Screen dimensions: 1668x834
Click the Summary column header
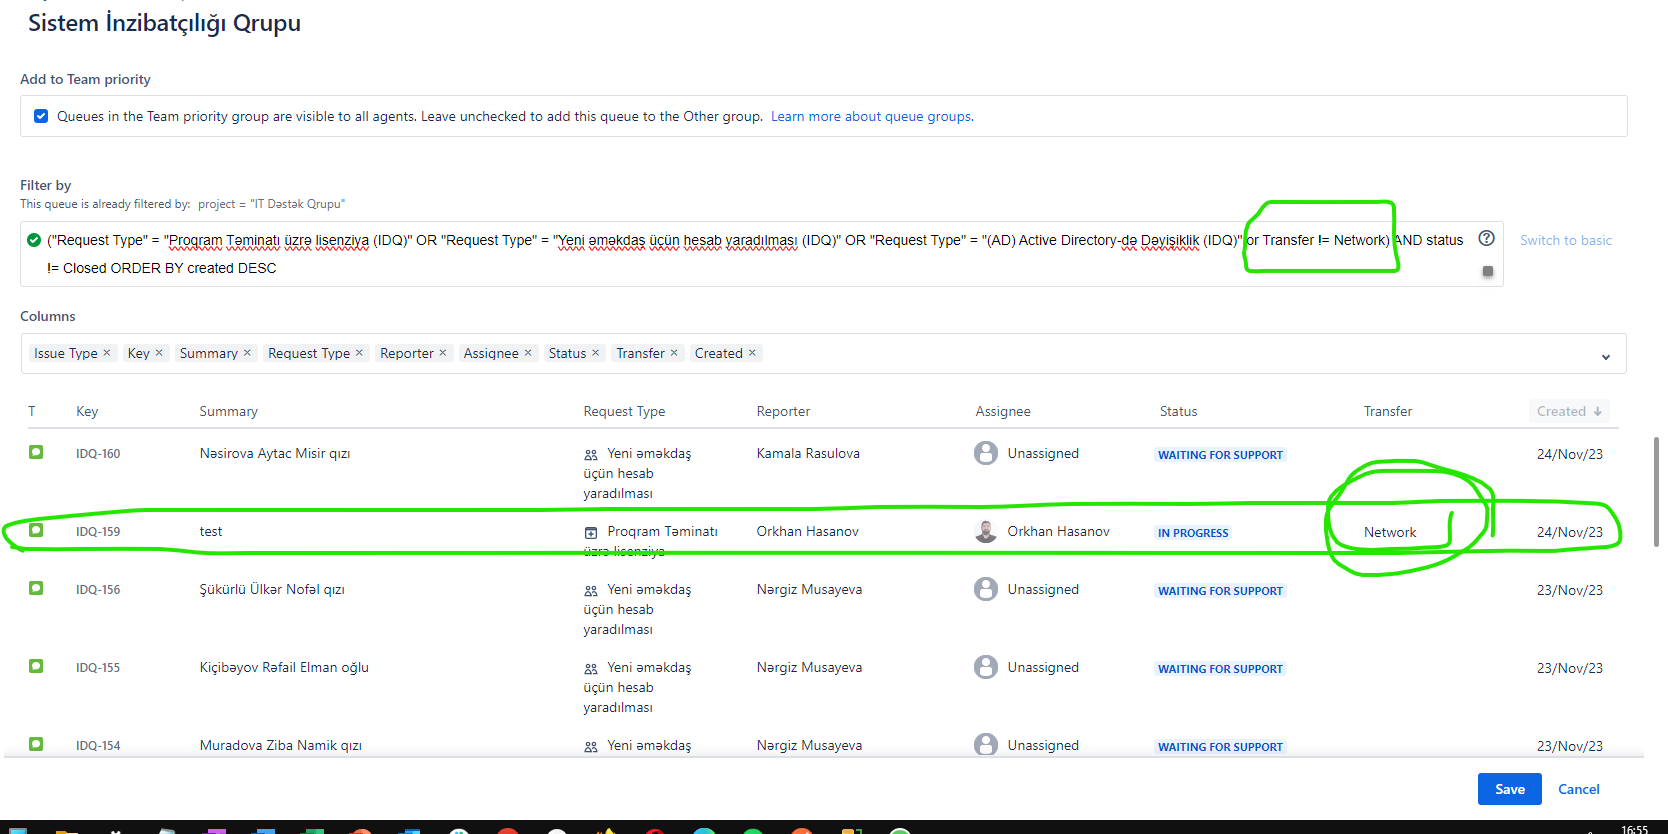[x=229, y=411]
